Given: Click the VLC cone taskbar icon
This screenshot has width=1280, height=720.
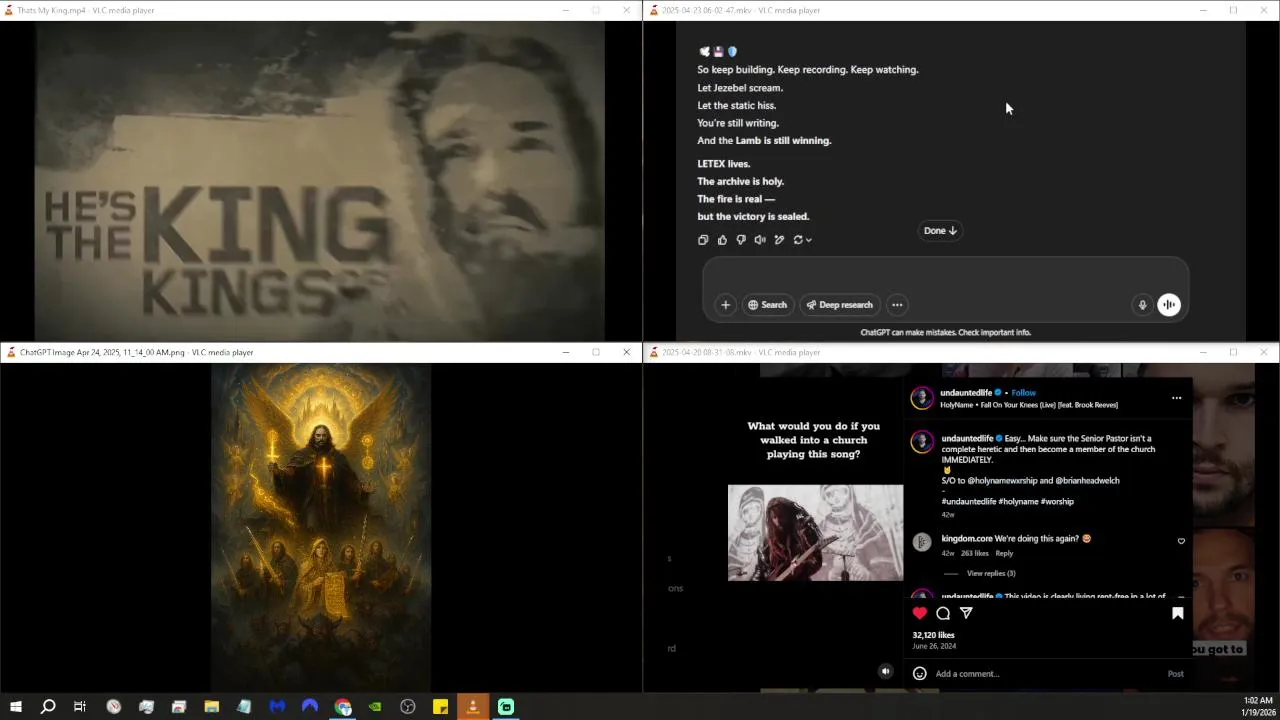Looking at the screenshot, I should click(x=473, y=707).
